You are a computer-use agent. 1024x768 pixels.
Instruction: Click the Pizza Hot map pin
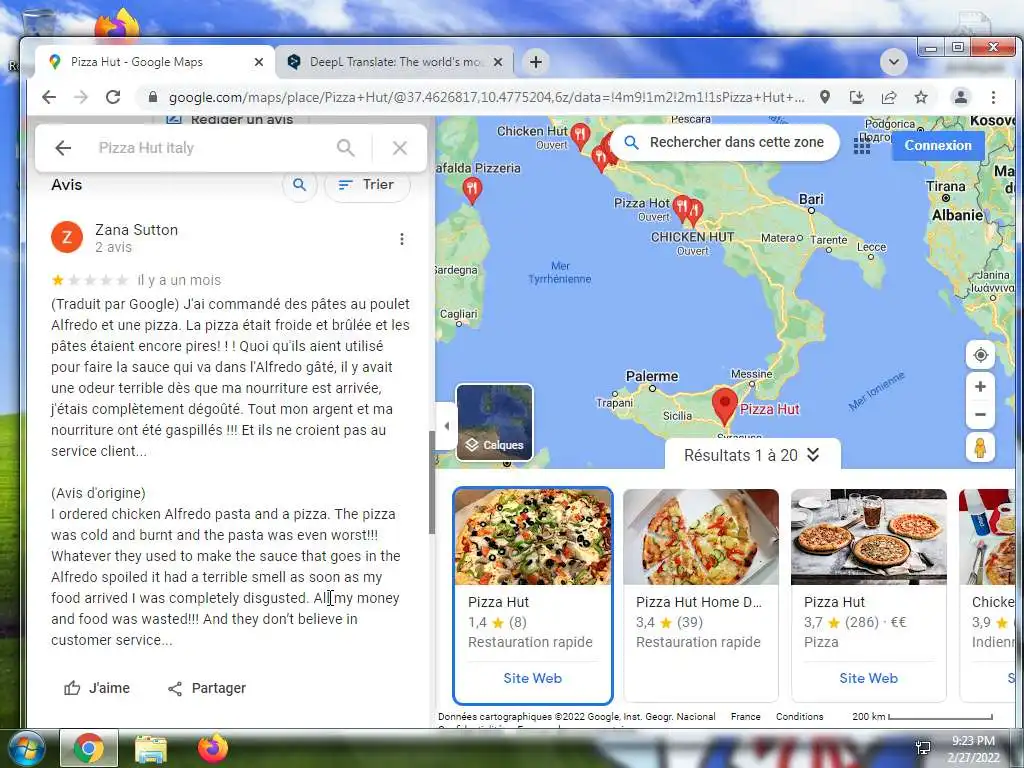pos(682,208)
